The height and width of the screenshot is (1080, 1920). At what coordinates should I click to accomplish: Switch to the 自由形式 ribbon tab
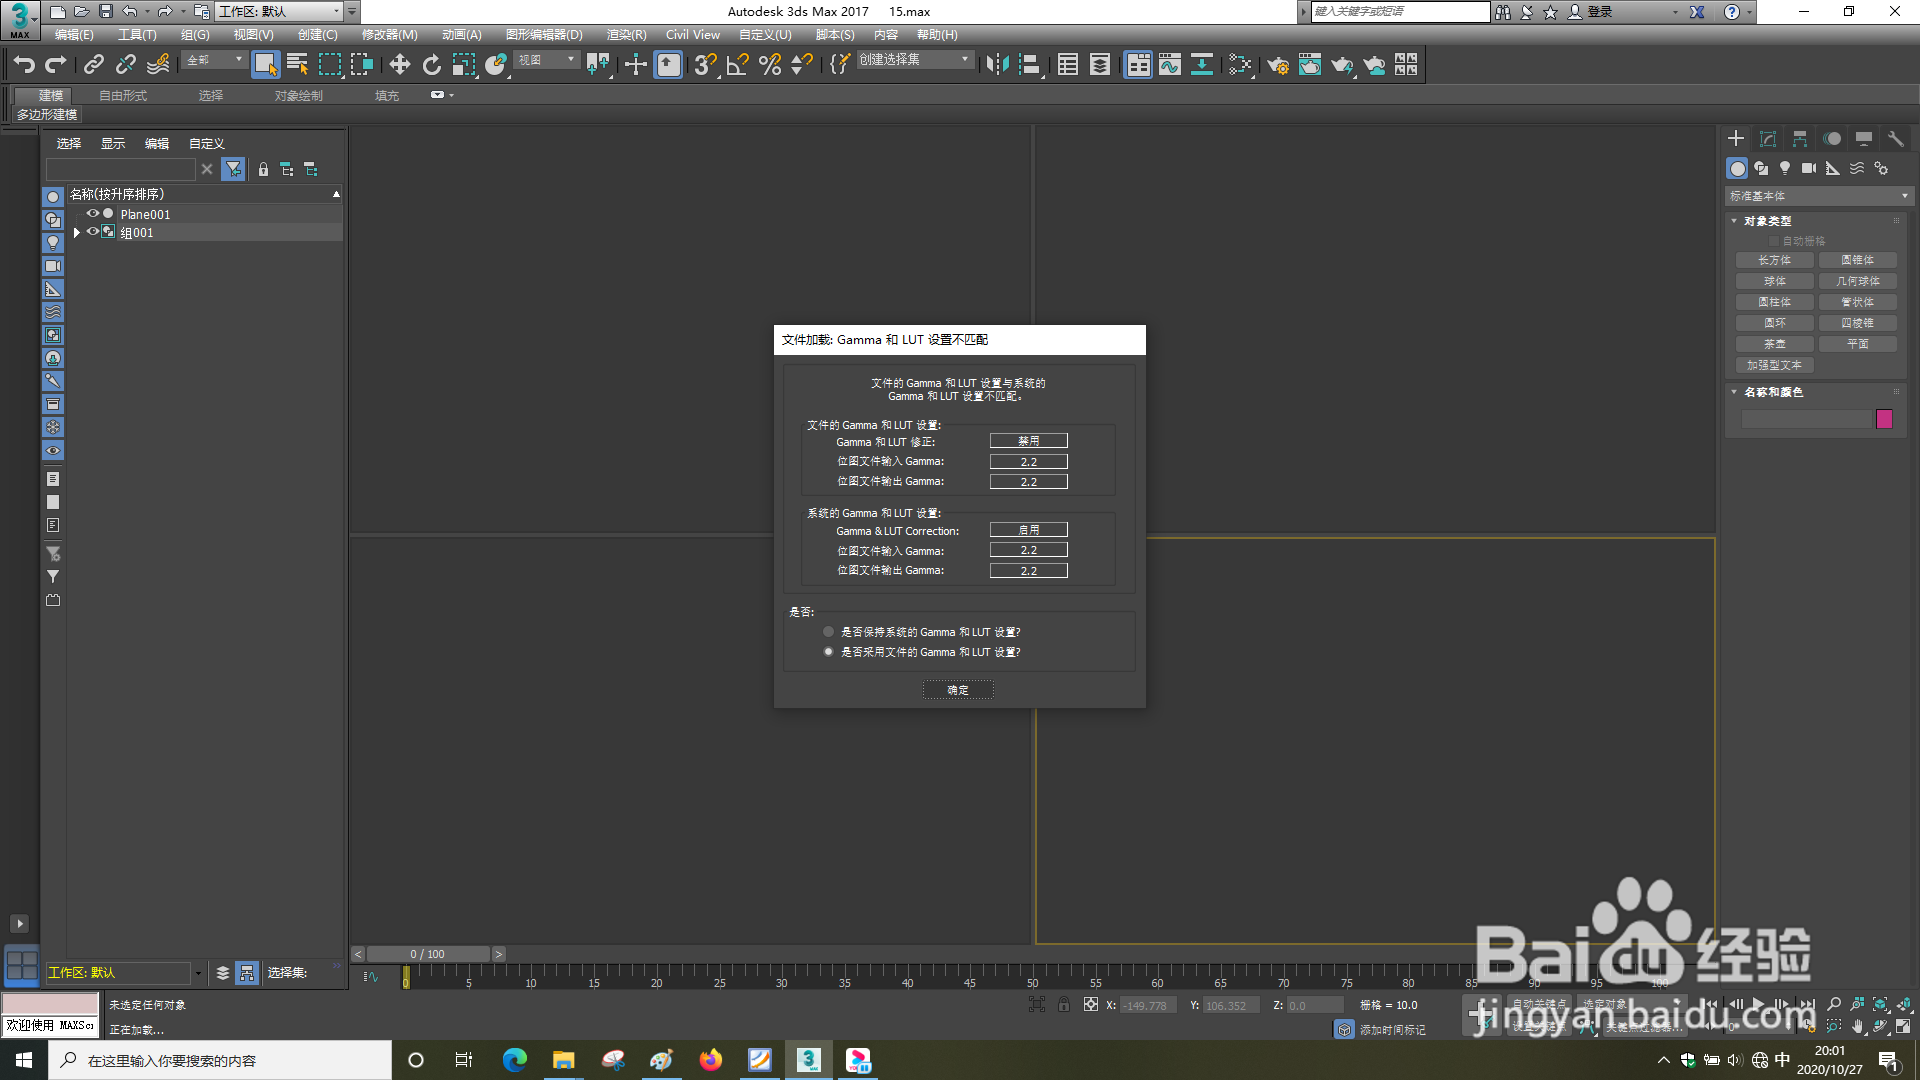pos(123,96)
